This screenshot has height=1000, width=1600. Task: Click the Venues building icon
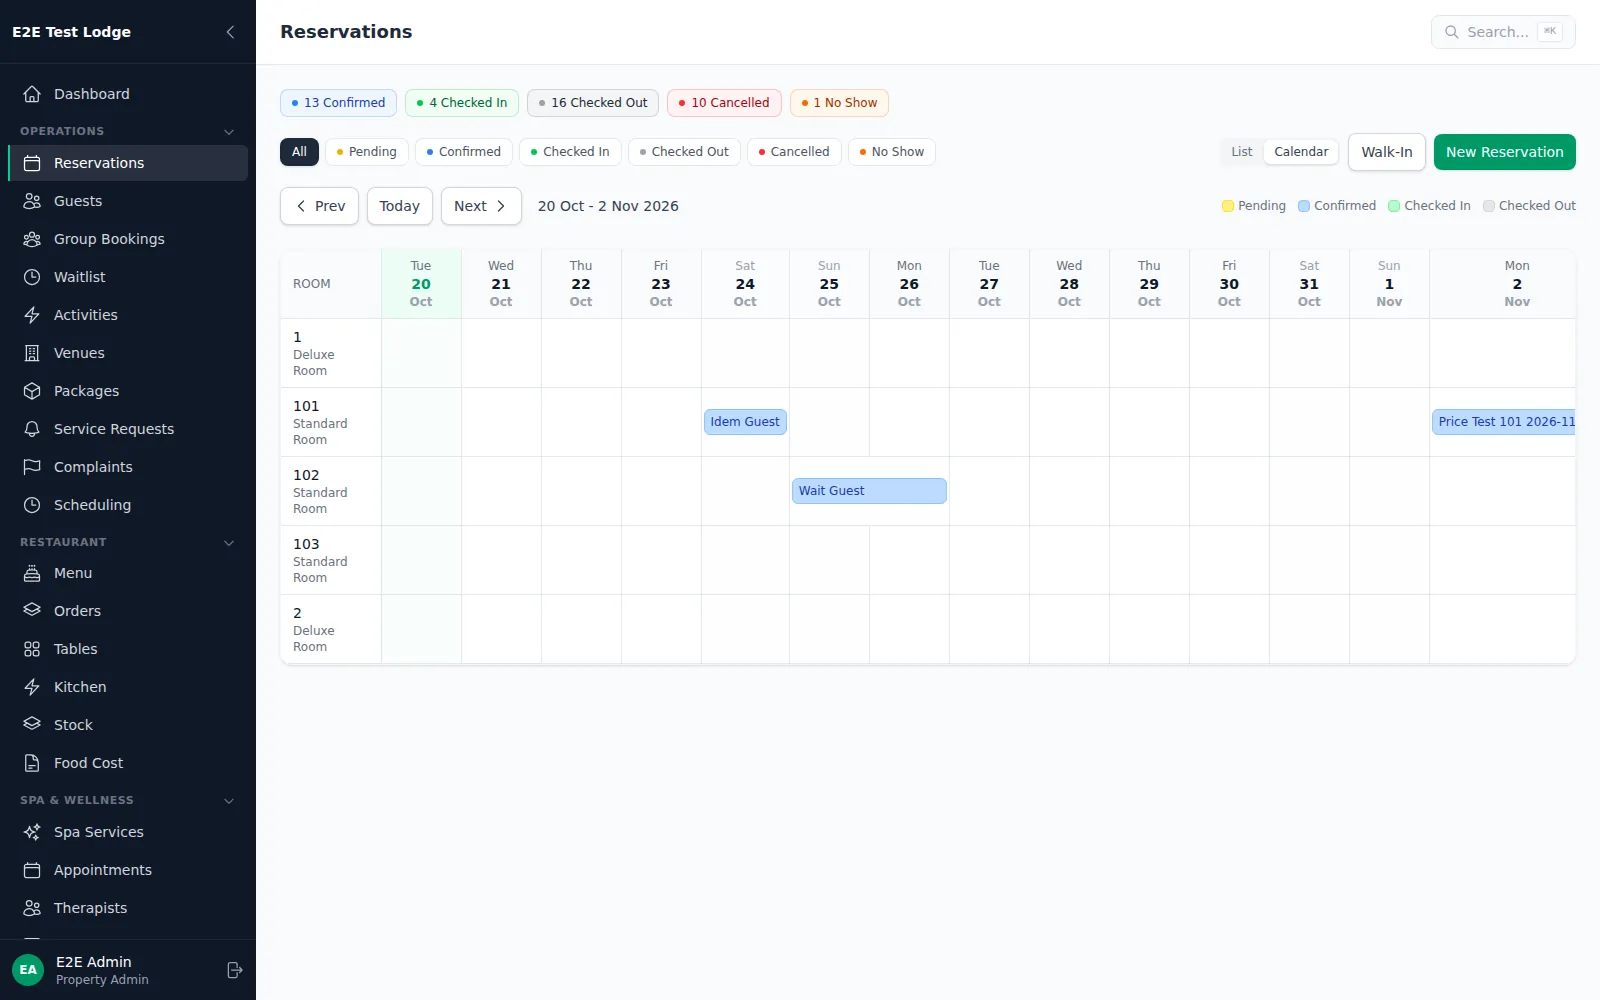[32, 353]
